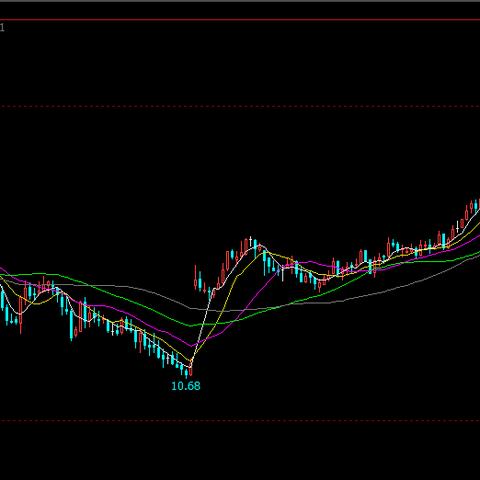Select the tallest cyan candlestick in the left decline
The image size is (480, 480).
pos(71,325)
